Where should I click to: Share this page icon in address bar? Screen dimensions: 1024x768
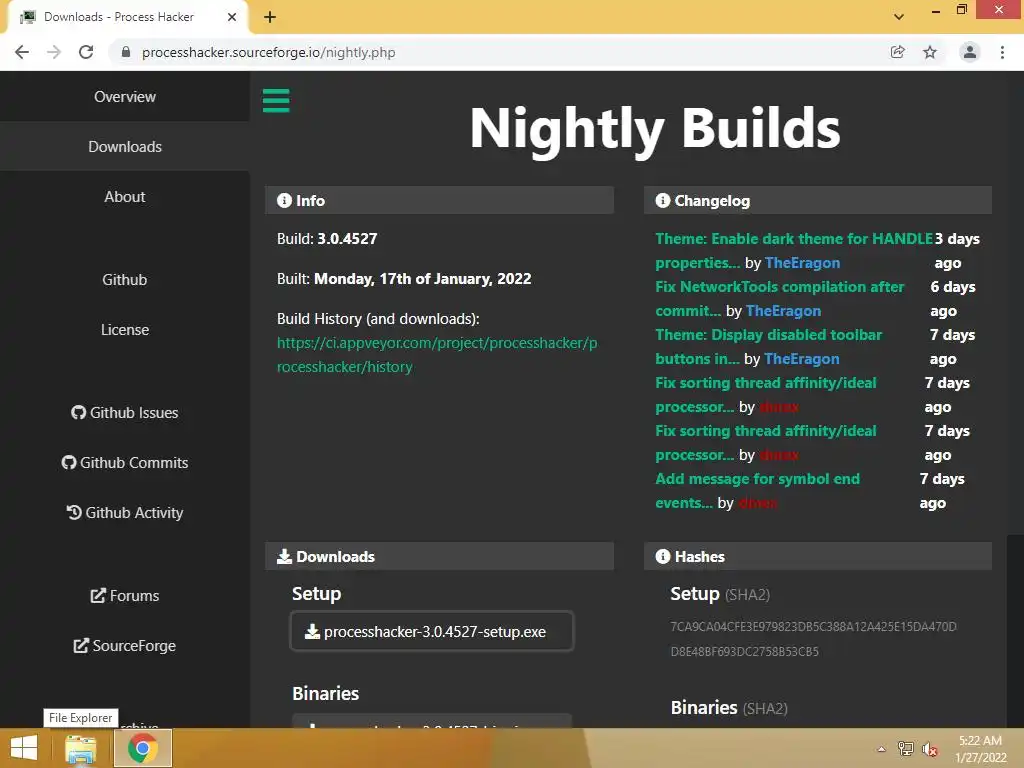(x=898, y=52)
